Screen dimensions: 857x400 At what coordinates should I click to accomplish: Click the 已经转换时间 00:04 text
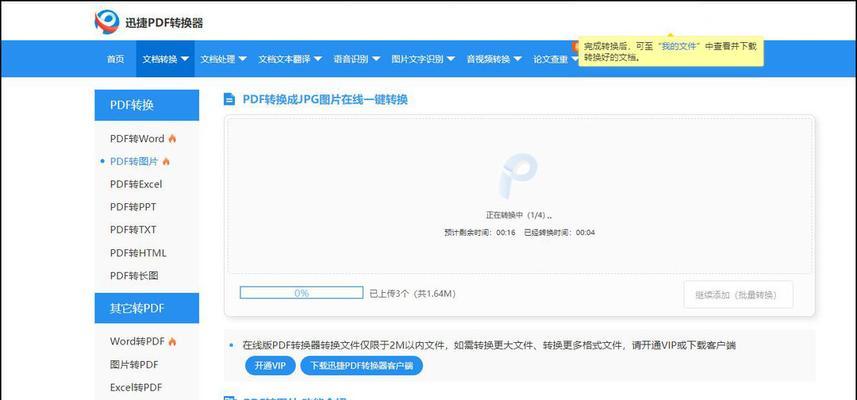(x=559, y=233)
